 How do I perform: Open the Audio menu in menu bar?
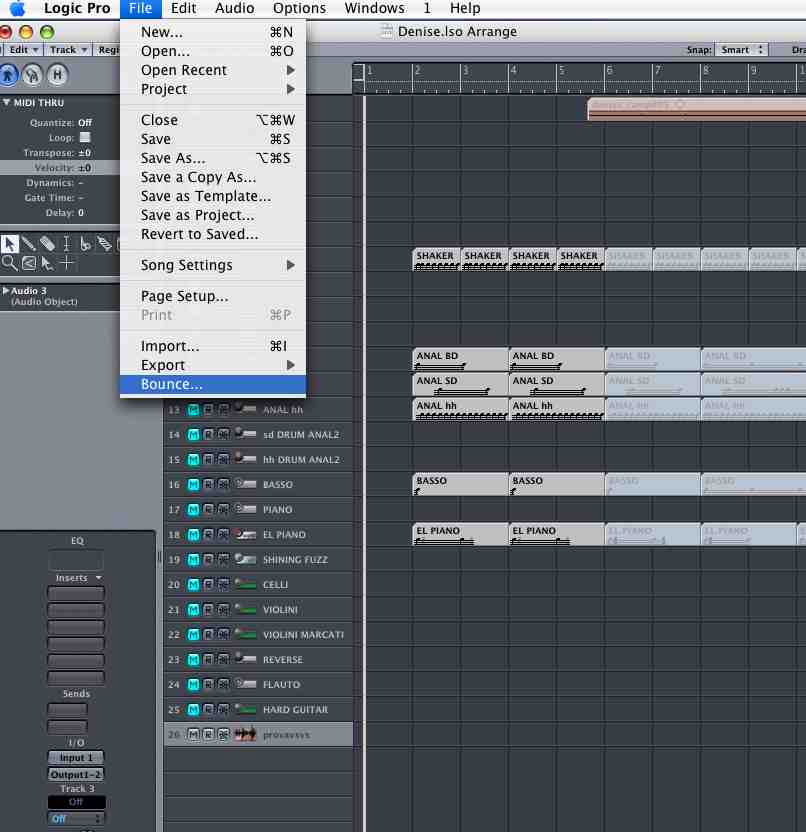click(x=235, y=8)
